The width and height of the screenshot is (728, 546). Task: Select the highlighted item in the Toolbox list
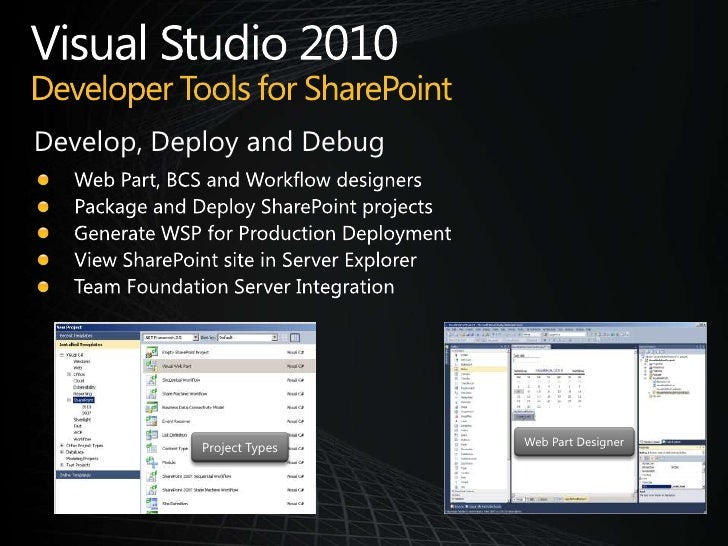479,369
